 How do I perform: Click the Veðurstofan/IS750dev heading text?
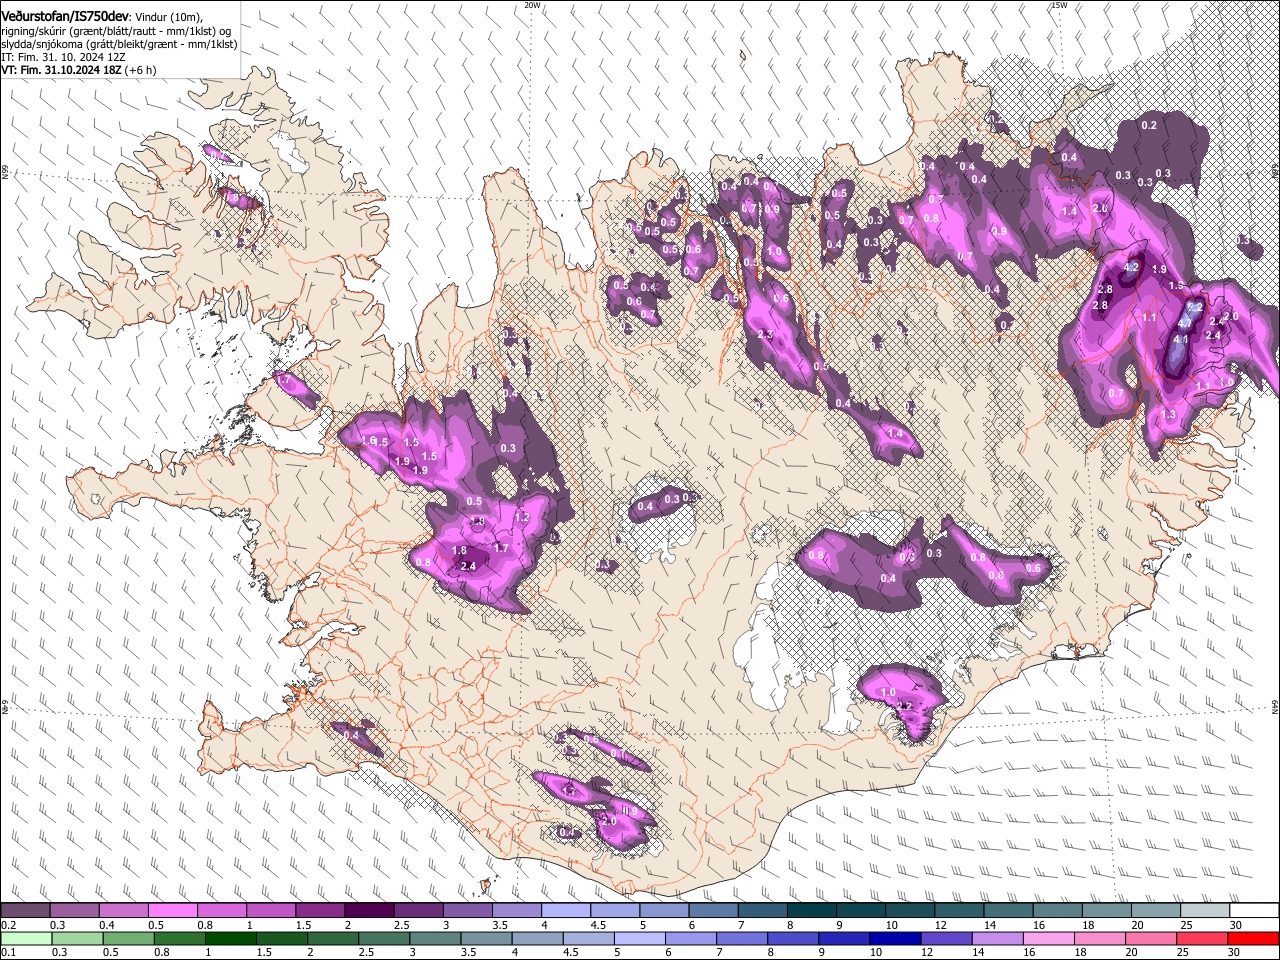(x=66, y=16)
